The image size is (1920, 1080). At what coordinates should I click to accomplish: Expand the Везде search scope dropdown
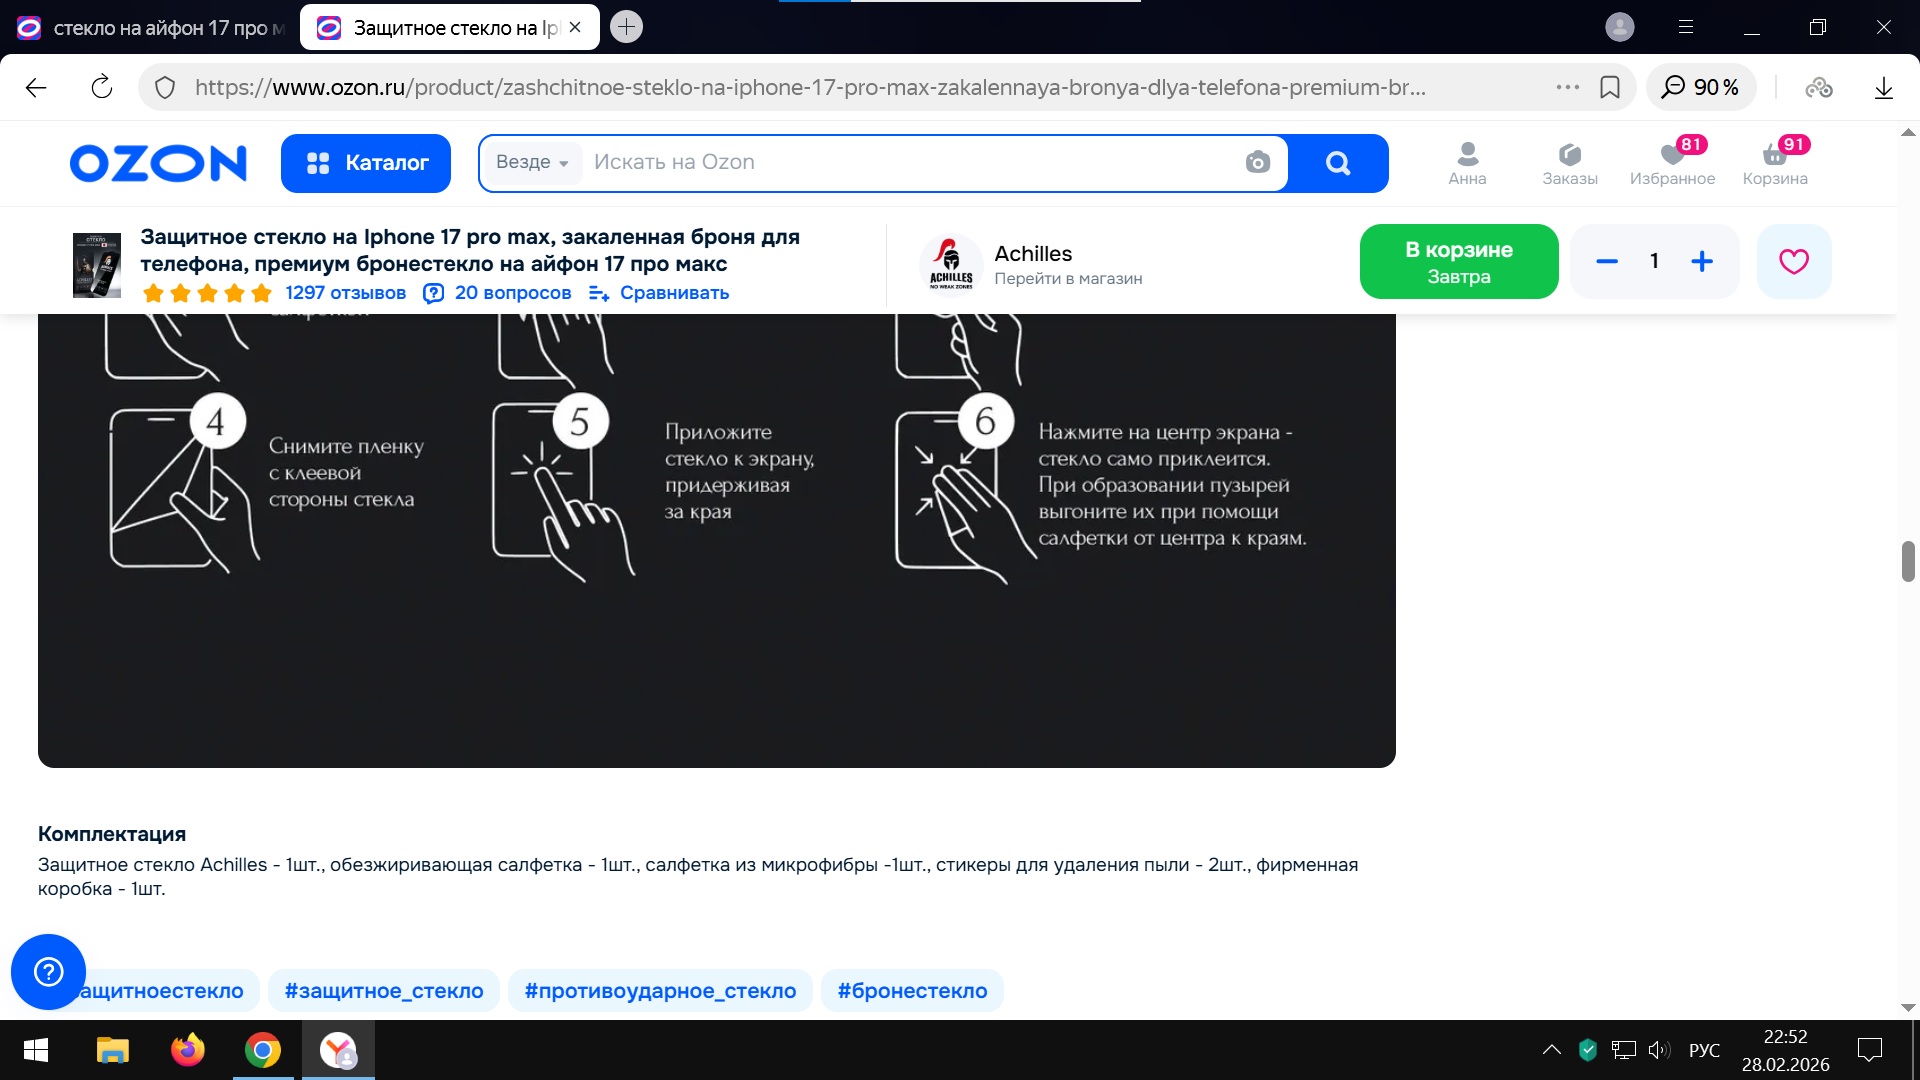tap(532, 162)
